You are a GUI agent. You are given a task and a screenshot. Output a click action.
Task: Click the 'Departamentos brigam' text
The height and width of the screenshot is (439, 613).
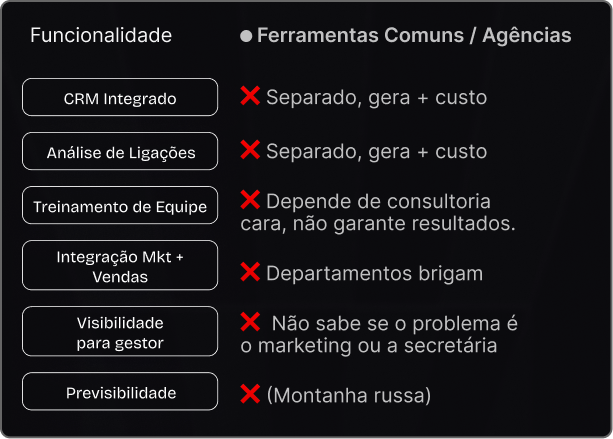(x=374, y=274)
